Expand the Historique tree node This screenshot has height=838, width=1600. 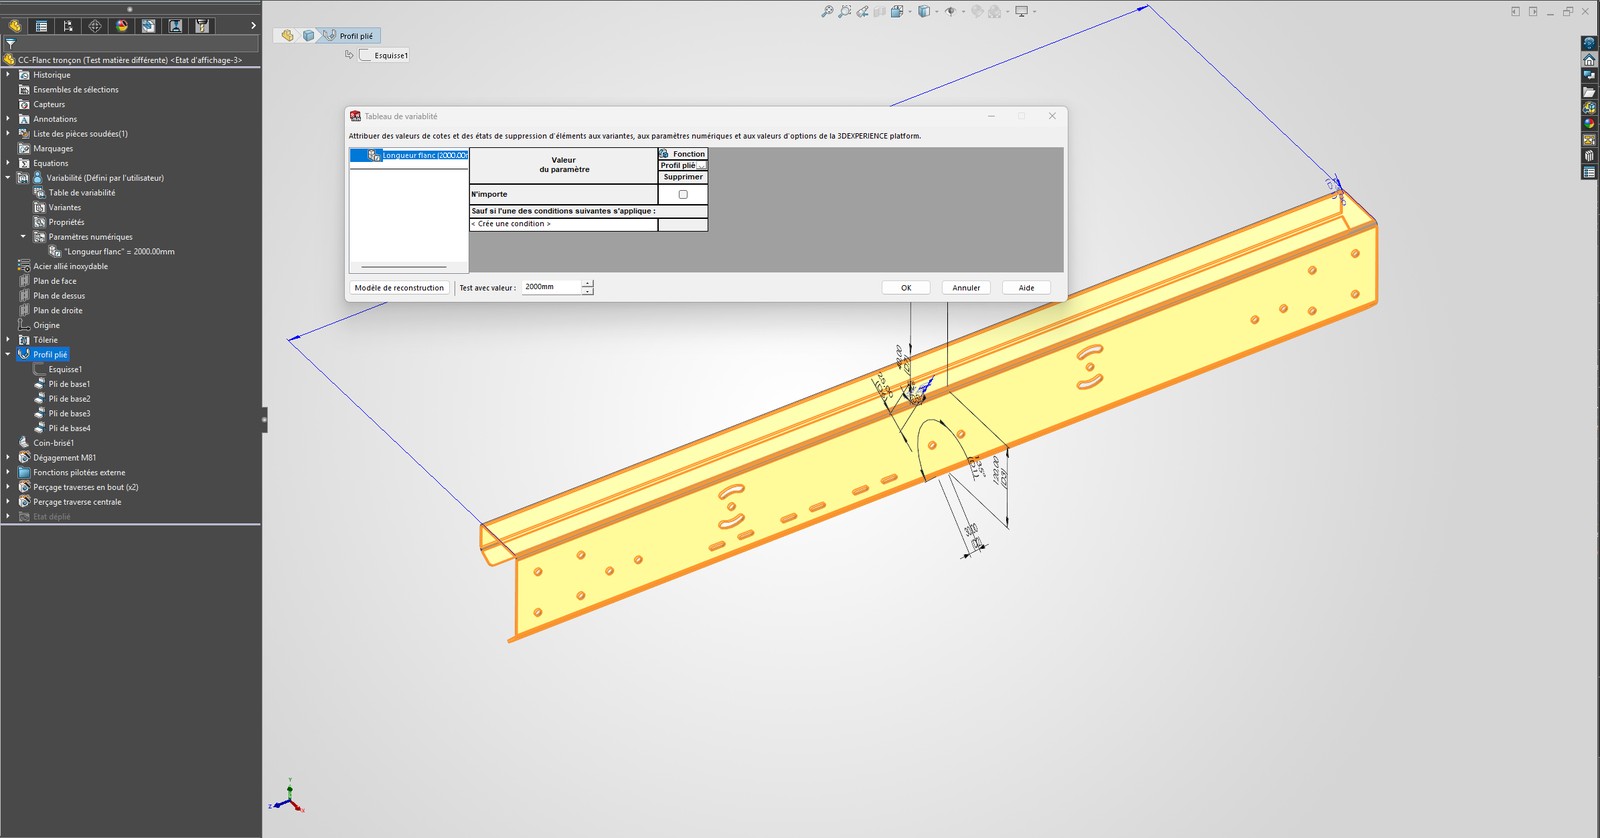[8, 75]
